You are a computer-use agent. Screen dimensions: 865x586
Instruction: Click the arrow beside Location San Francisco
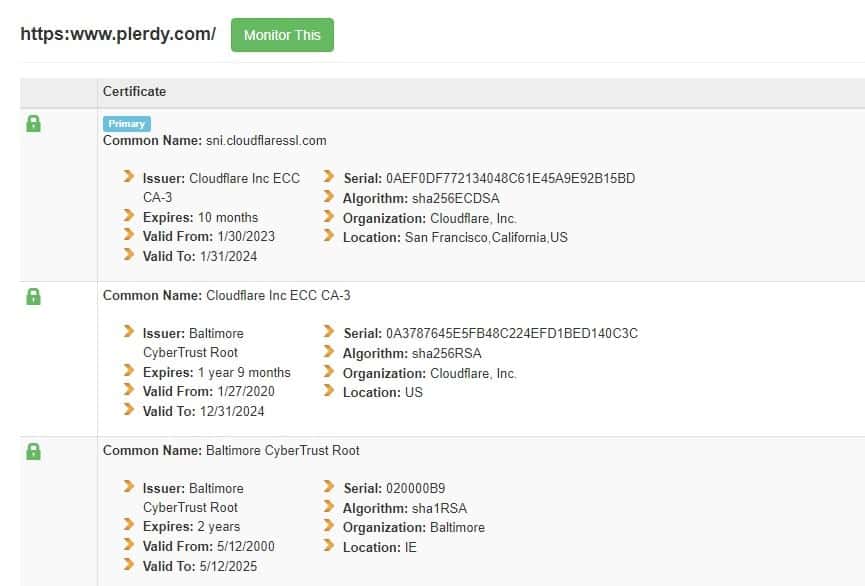pos(329,236)
